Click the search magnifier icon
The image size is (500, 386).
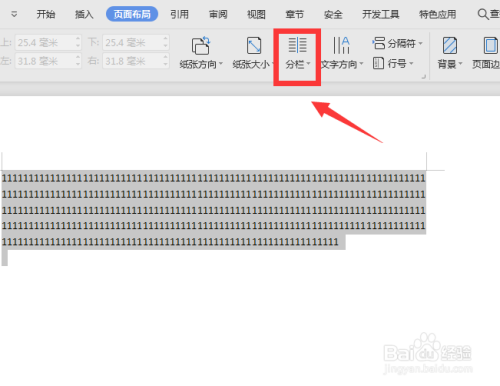point(483,14)
